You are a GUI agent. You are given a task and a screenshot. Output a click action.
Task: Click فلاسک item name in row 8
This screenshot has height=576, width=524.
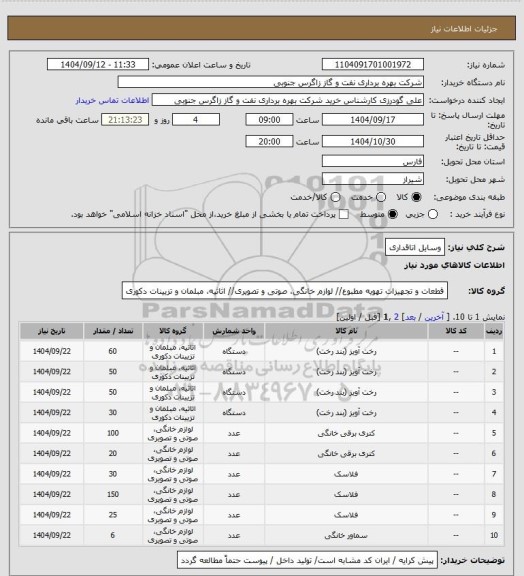pyautogui.click(x=346, y=494)
